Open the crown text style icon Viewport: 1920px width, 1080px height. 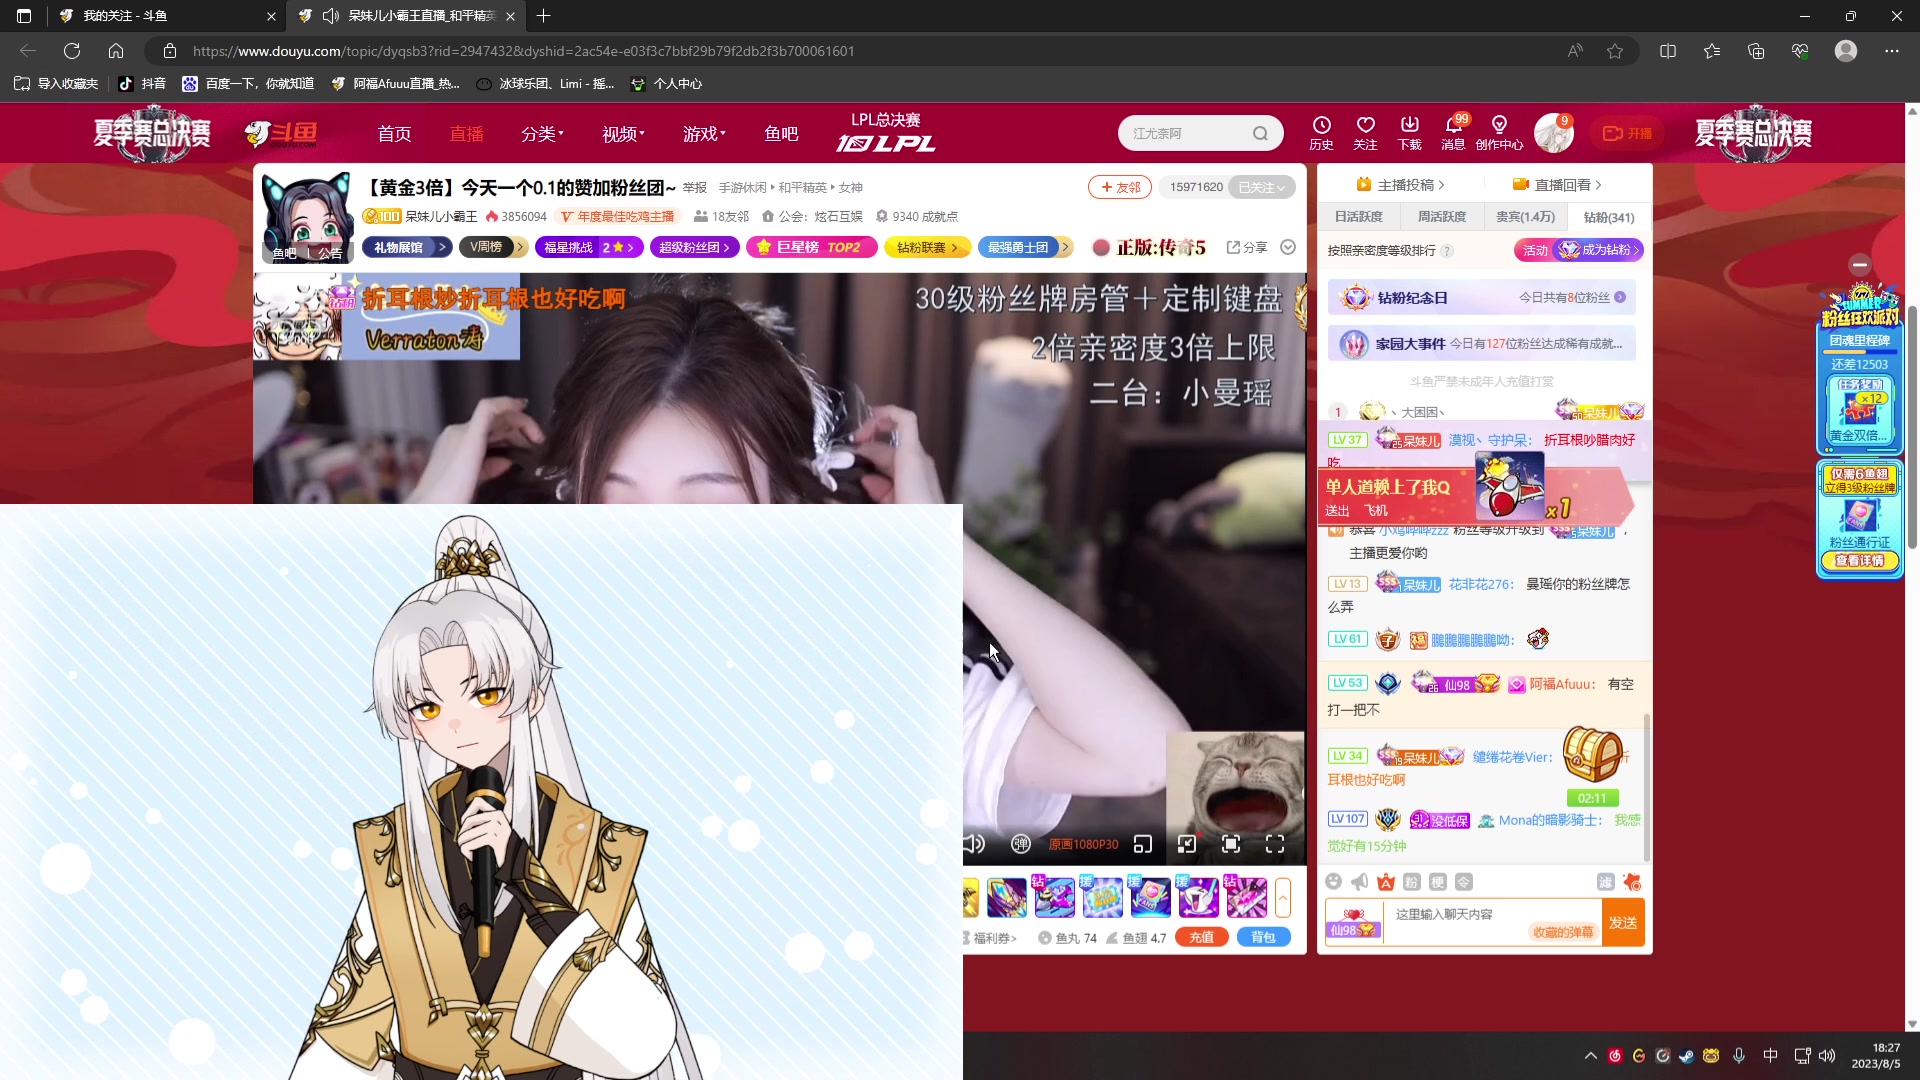tap(1386, 881)
